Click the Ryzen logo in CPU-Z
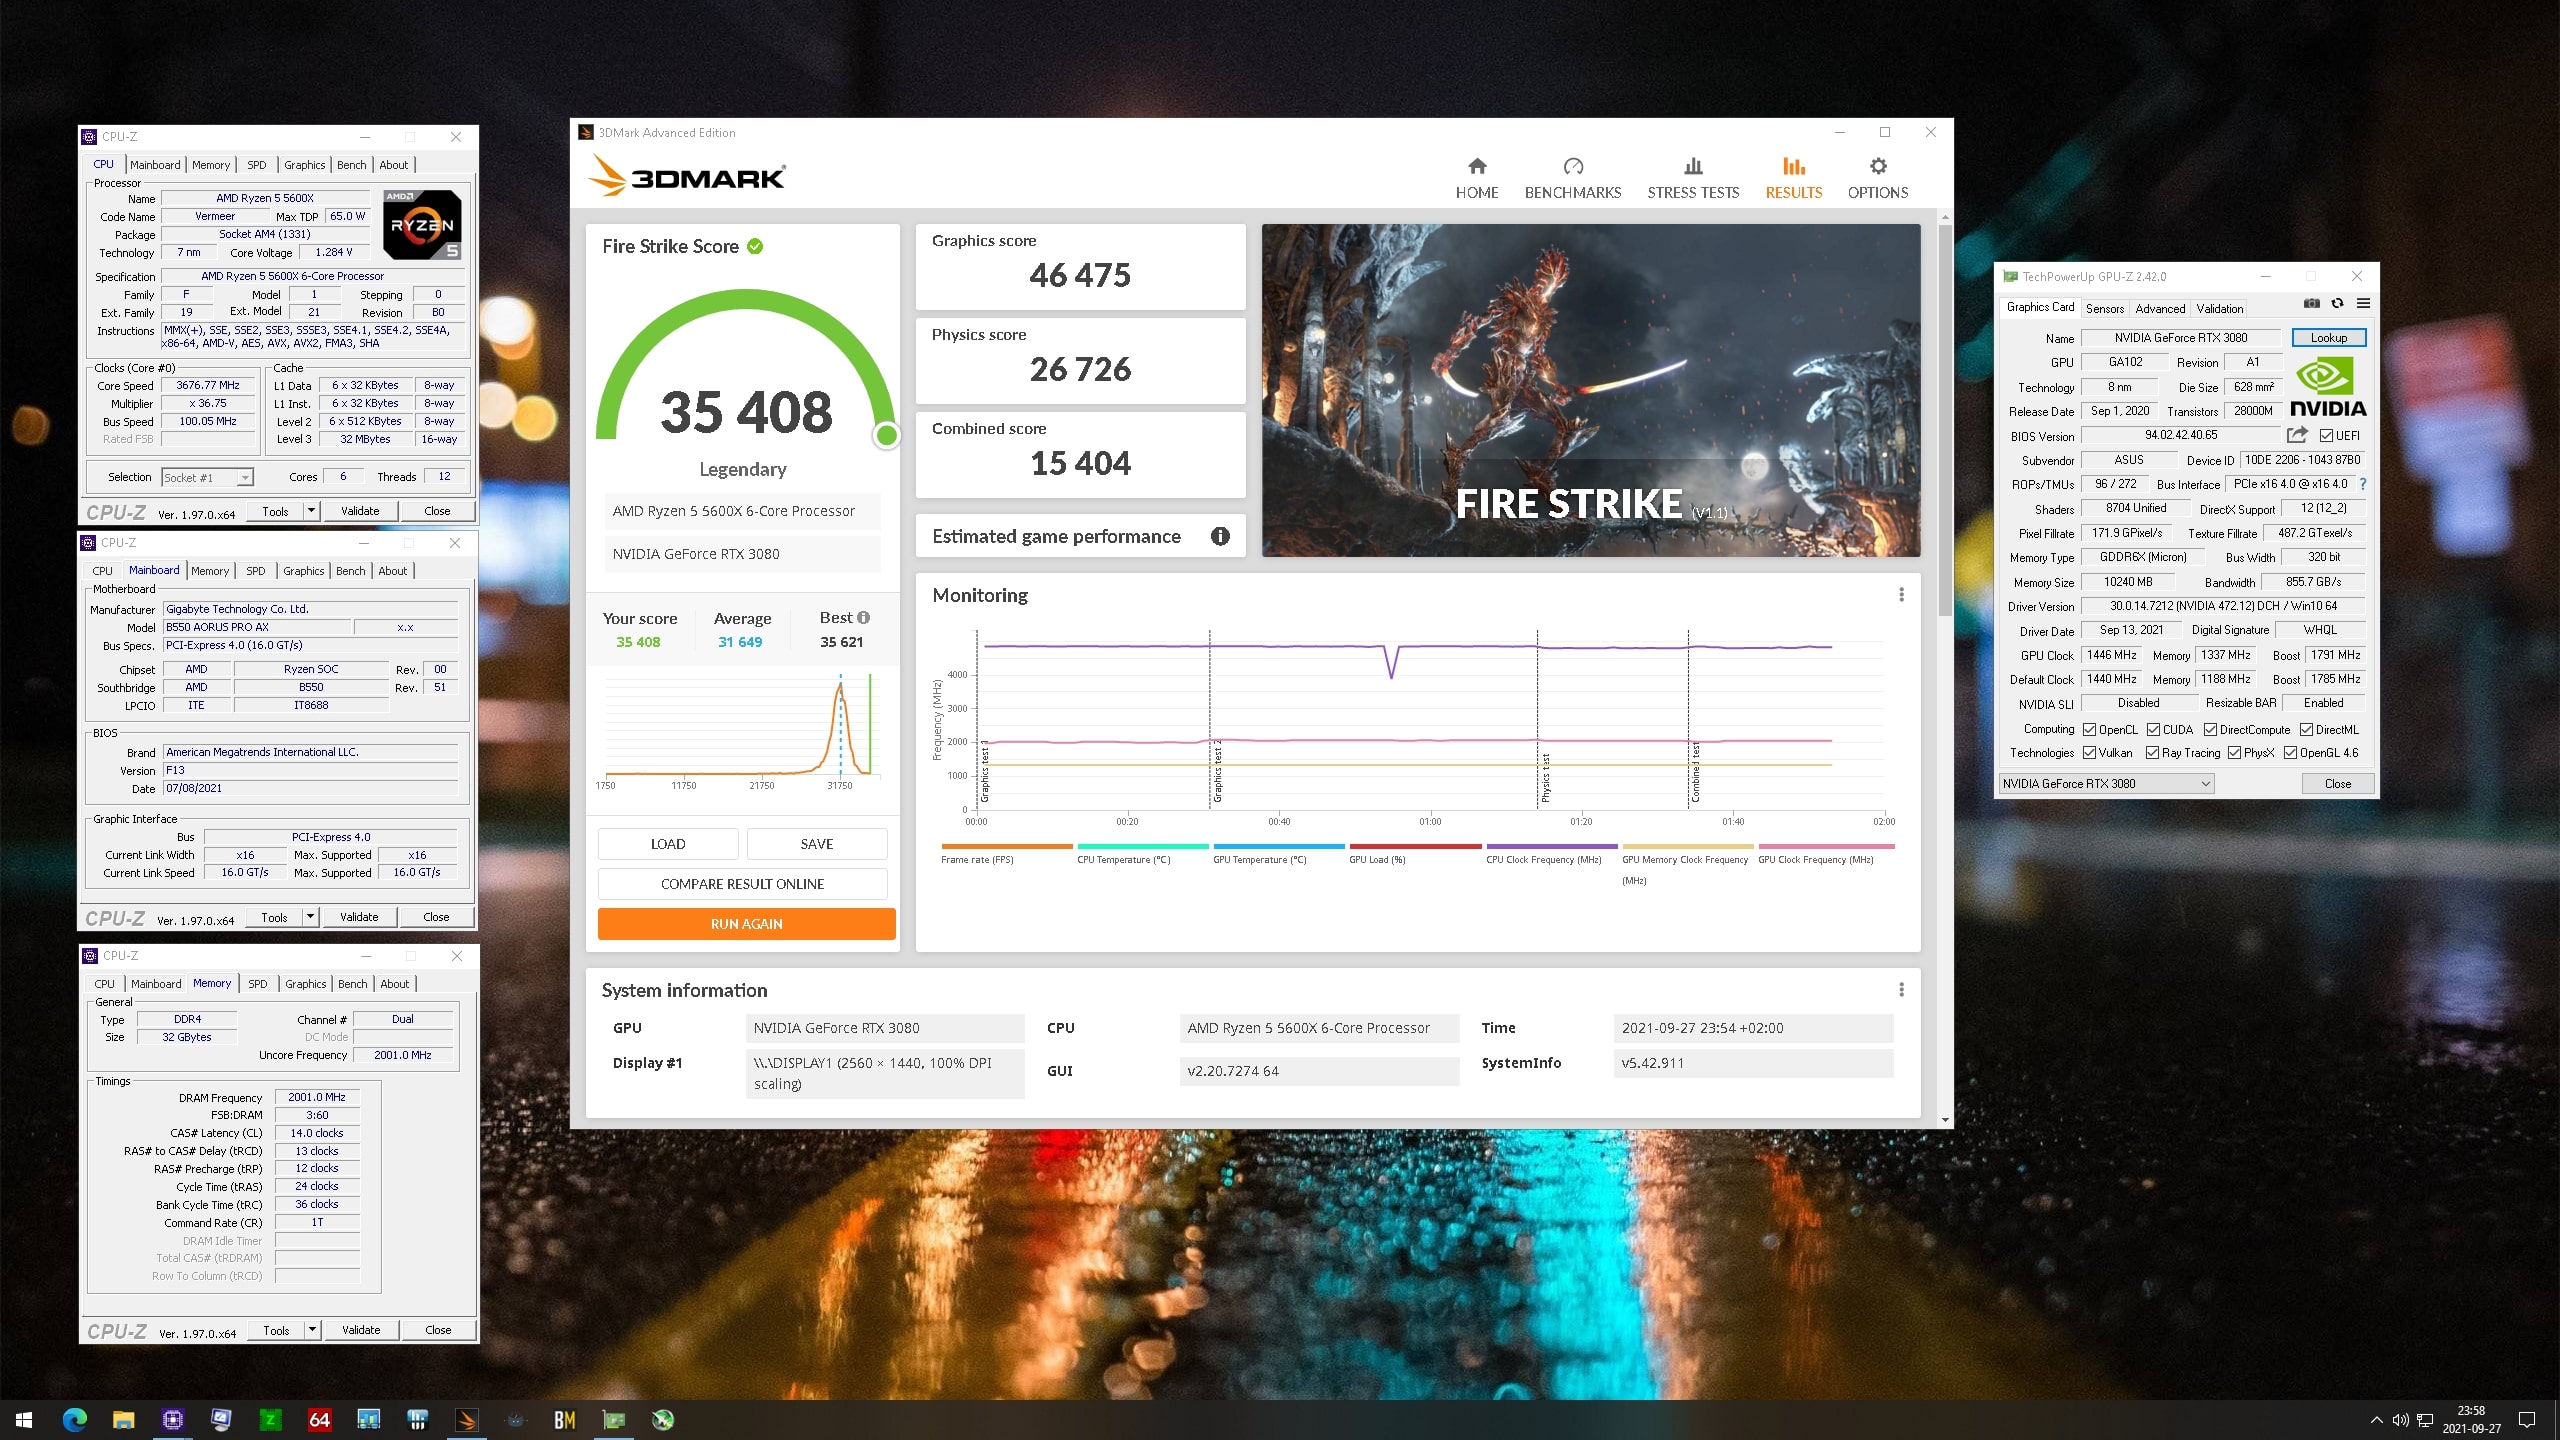The image size is (2560, 1440). 423,224
